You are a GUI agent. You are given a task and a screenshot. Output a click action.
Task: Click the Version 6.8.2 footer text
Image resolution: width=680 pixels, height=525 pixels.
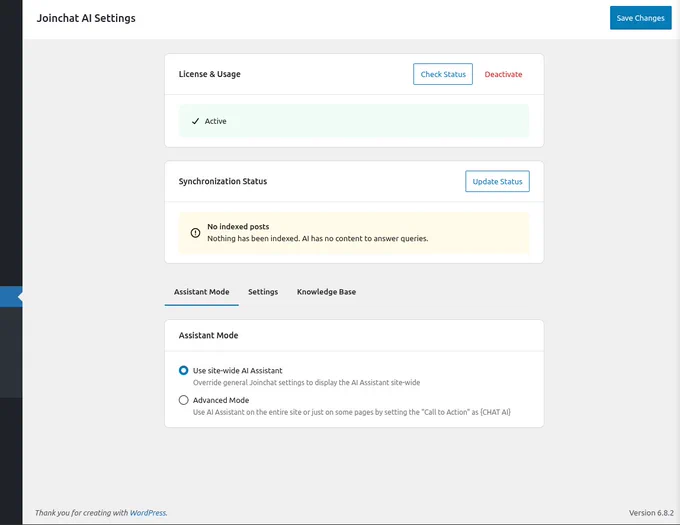click(x=651, y=513)
